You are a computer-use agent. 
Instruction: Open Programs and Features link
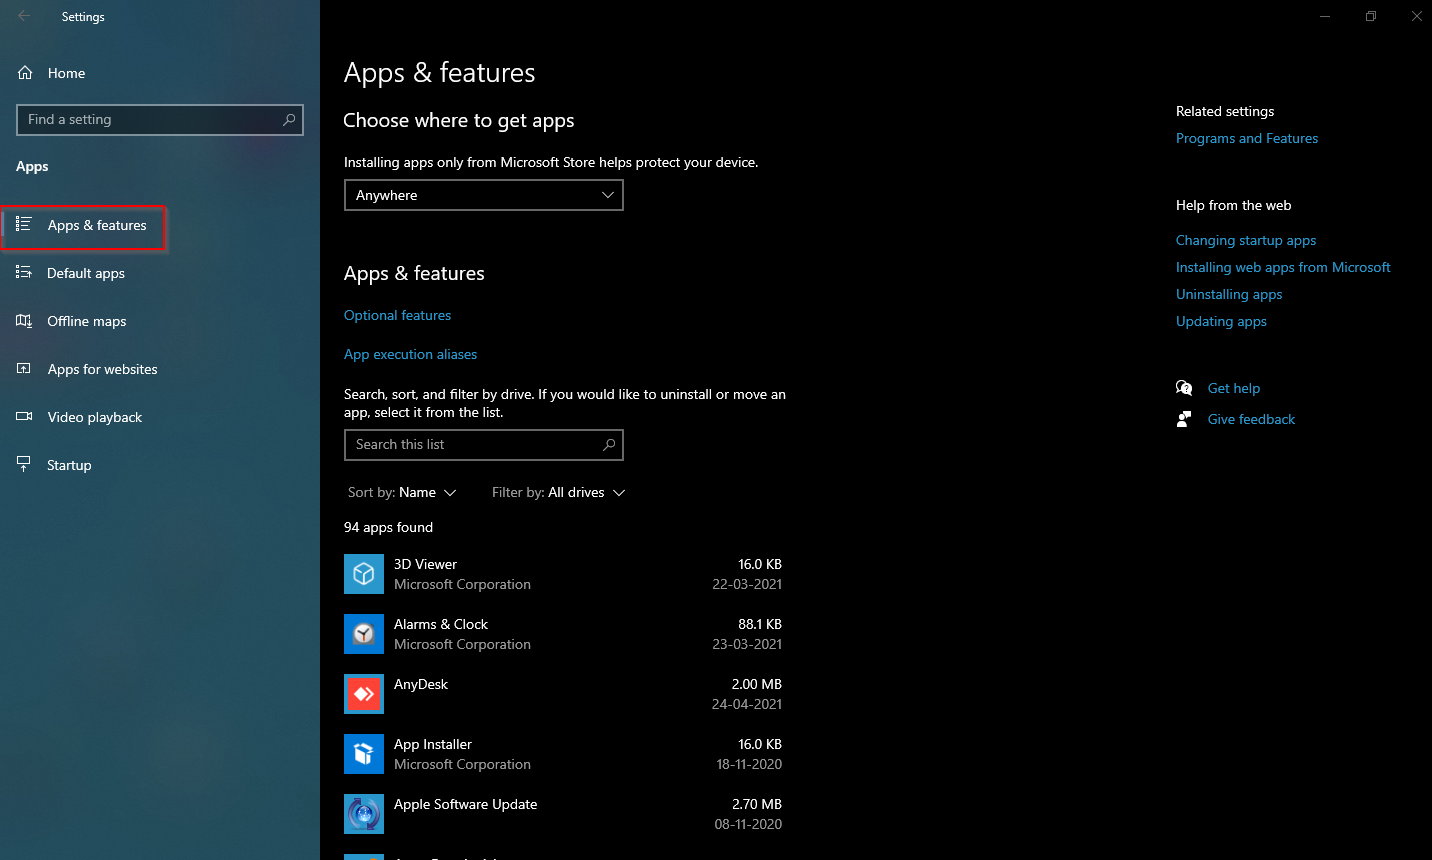coord(1247,138)
